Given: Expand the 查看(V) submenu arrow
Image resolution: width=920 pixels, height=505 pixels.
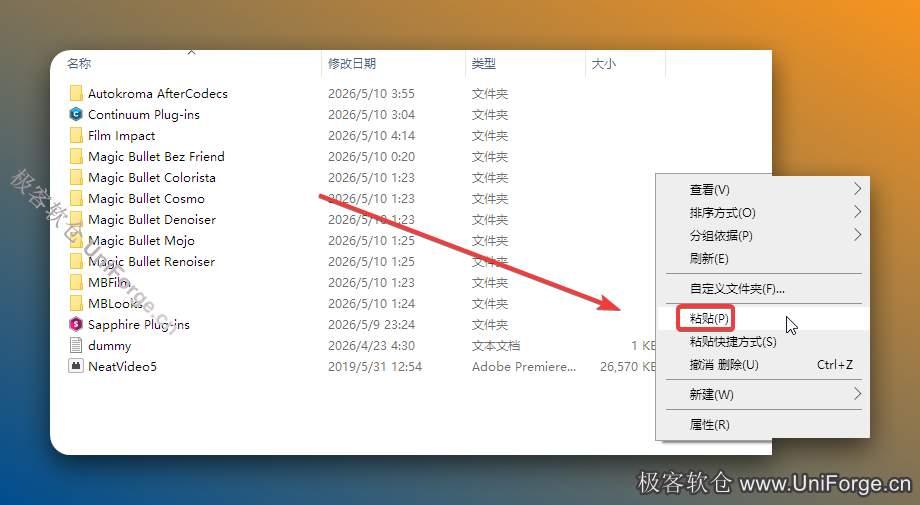Looking at the screenshot, I should pos(857,189).
